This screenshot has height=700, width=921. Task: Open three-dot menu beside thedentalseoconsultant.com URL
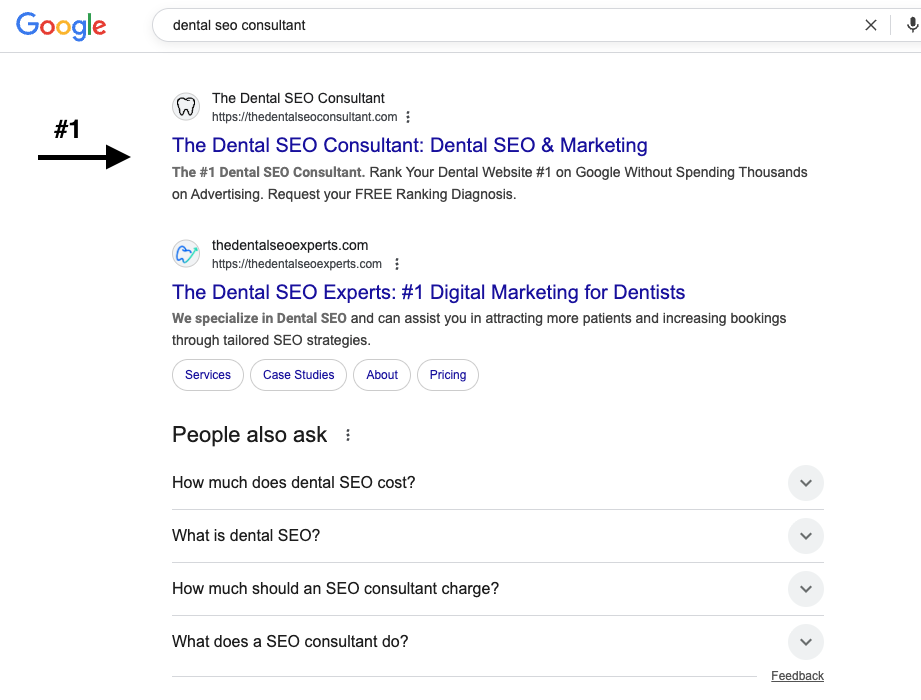point(408,117)
